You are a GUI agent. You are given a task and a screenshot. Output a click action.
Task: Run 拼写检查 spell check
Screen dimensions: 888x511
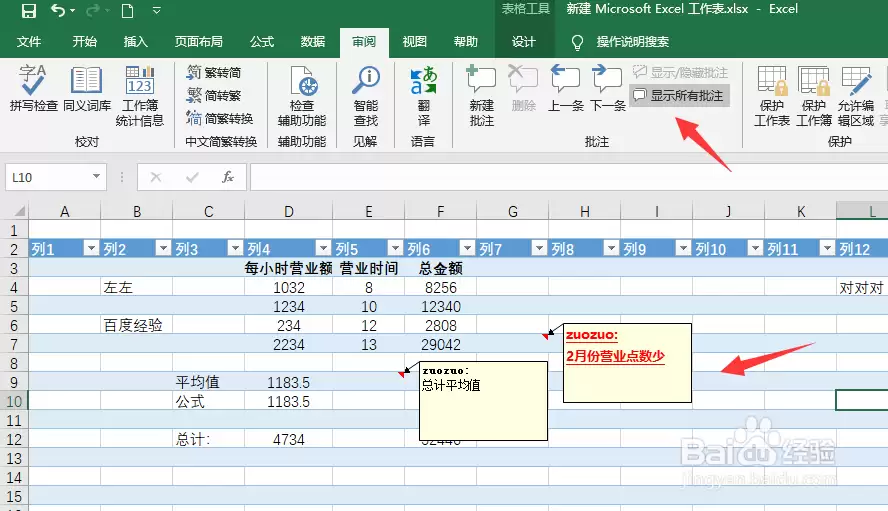click(x=33, y=88)
